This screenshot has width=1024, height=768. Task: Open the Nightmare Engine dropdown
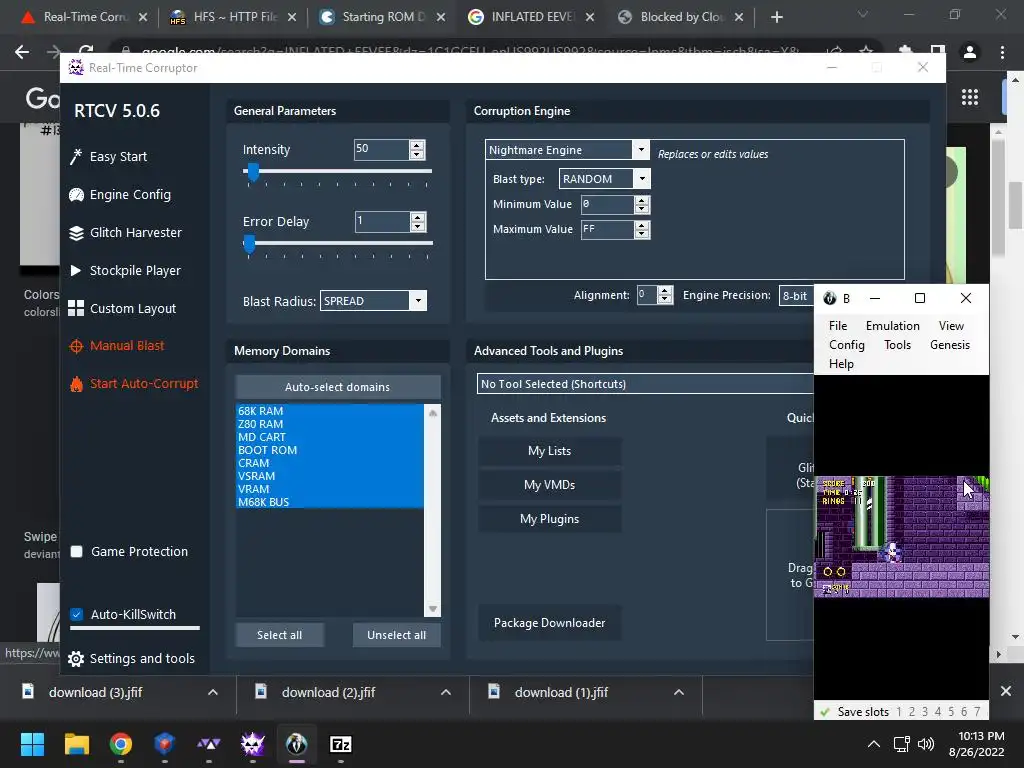(641, 150)
